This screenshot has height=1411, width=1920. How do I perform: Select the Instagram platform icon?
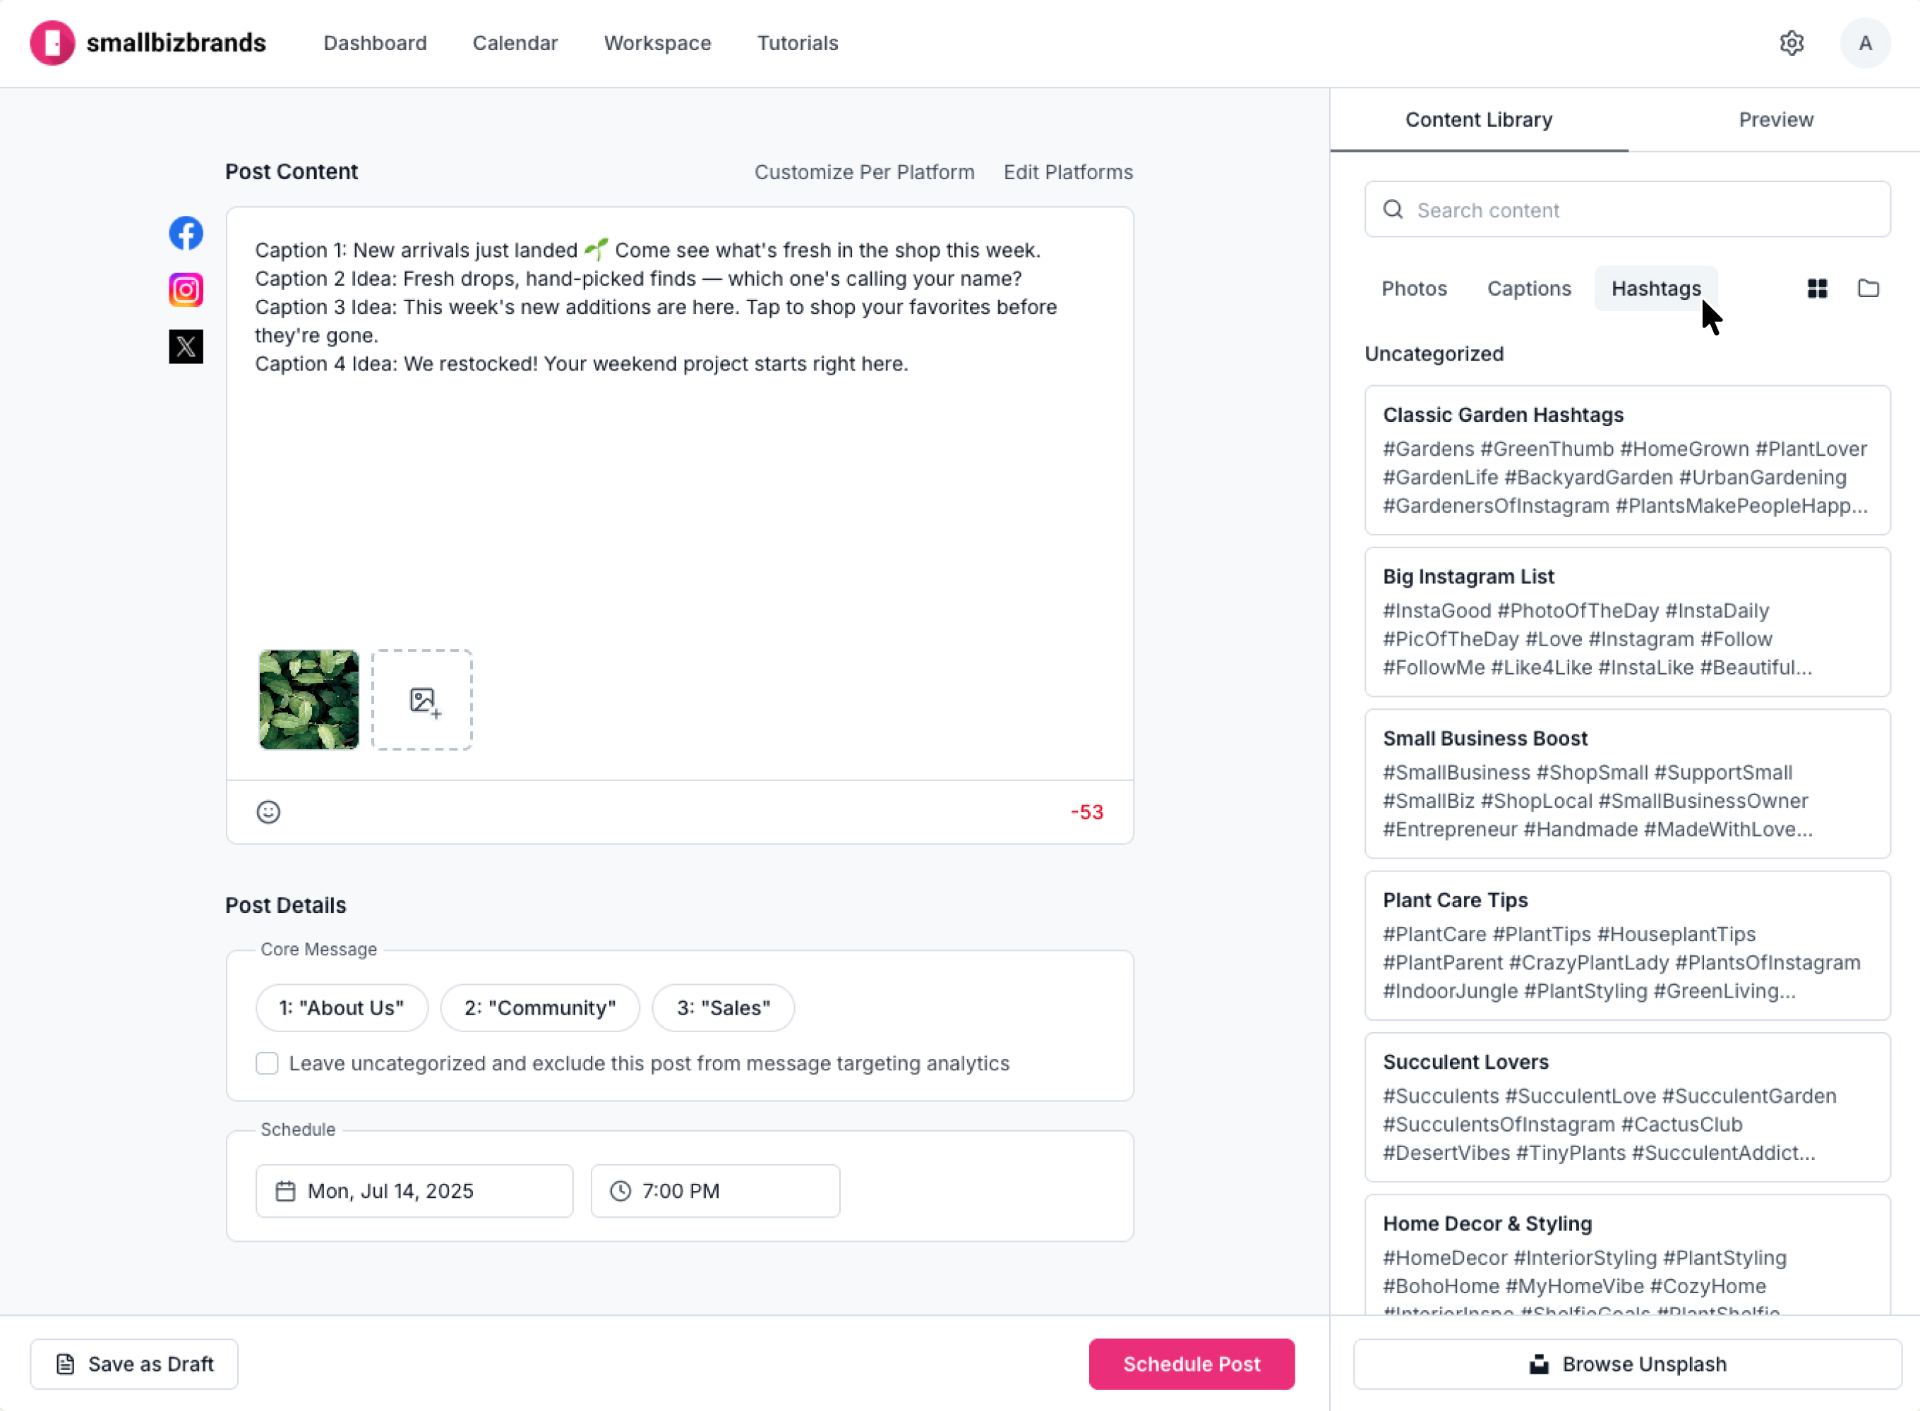point(186,290)
